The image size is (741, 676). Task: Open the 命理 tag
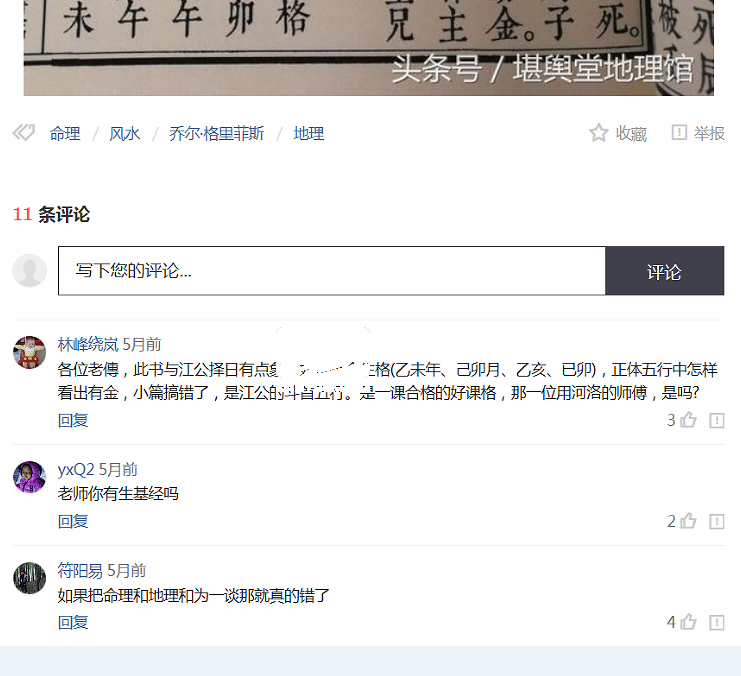[65, 134]
